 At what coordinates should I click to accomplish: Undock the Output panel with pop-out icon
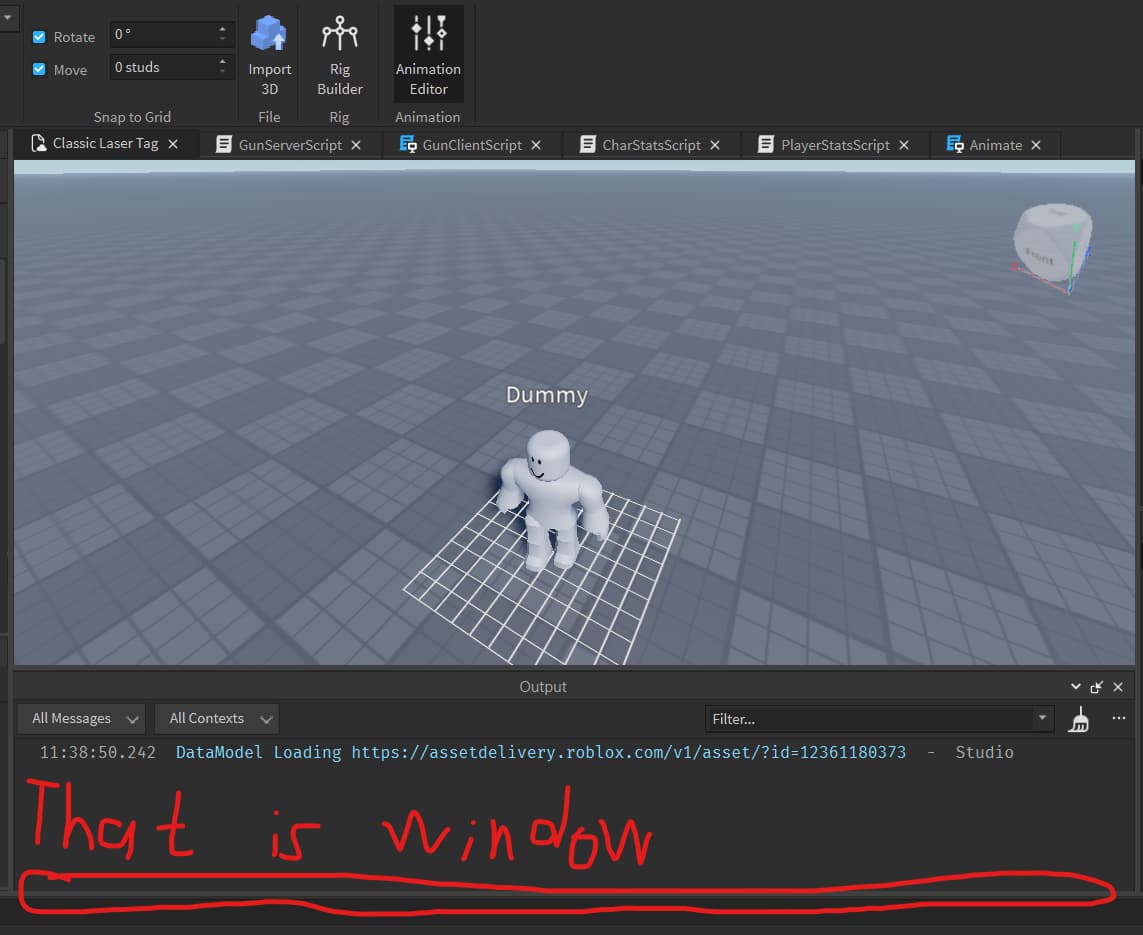[1097, 687]
